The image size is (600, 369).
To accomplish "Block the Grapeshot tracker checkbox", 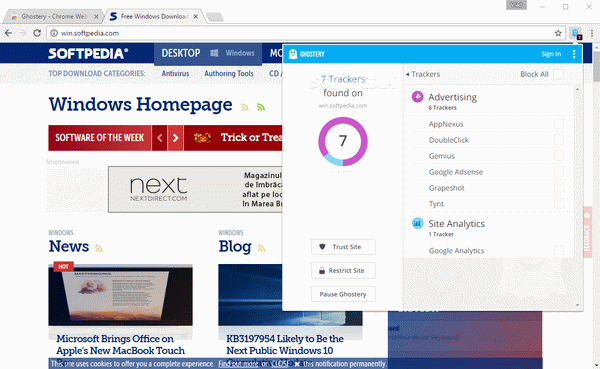I will [x=559, y=188].
